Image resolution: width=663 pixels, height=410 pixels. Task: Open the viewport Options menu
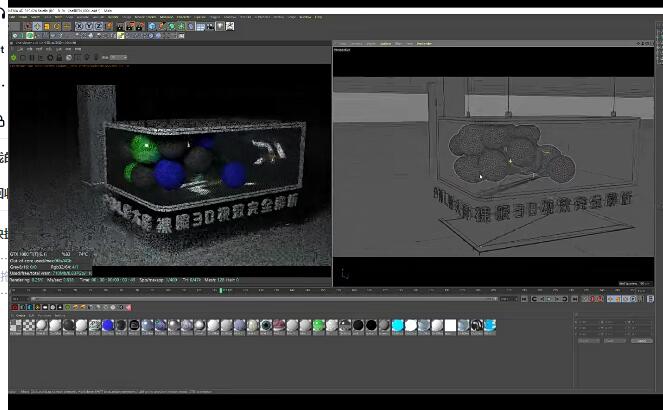coord(386,44)
